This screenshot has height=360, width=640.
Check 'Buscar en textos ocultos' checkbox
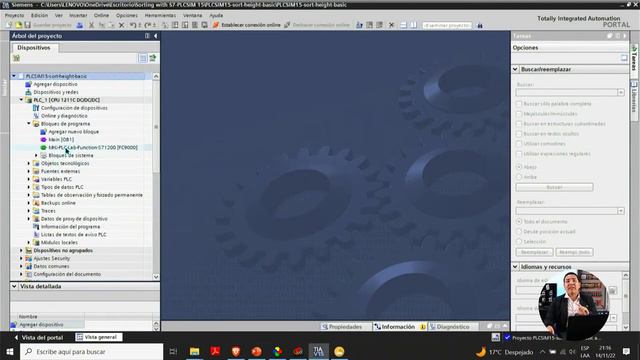tap(519, 134)
